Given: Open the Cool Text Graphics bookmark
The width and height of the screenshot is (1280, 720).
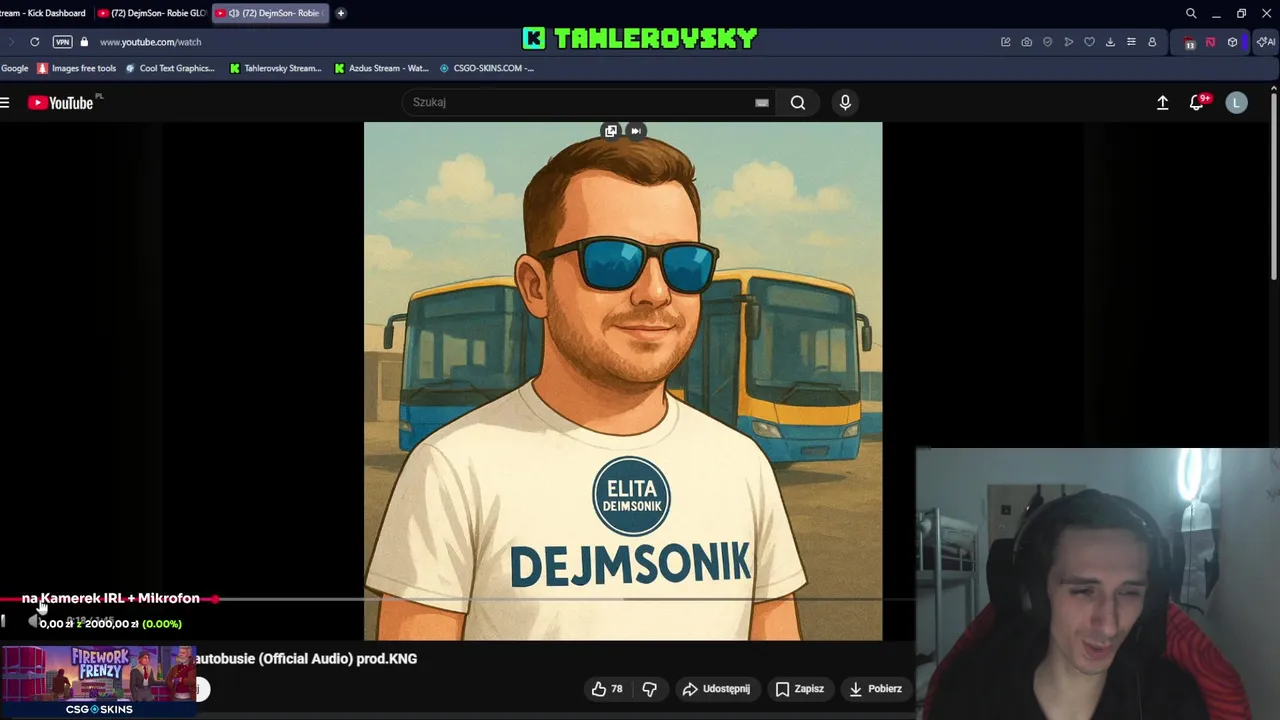Looking at the screenshot, I should [170, 68].
